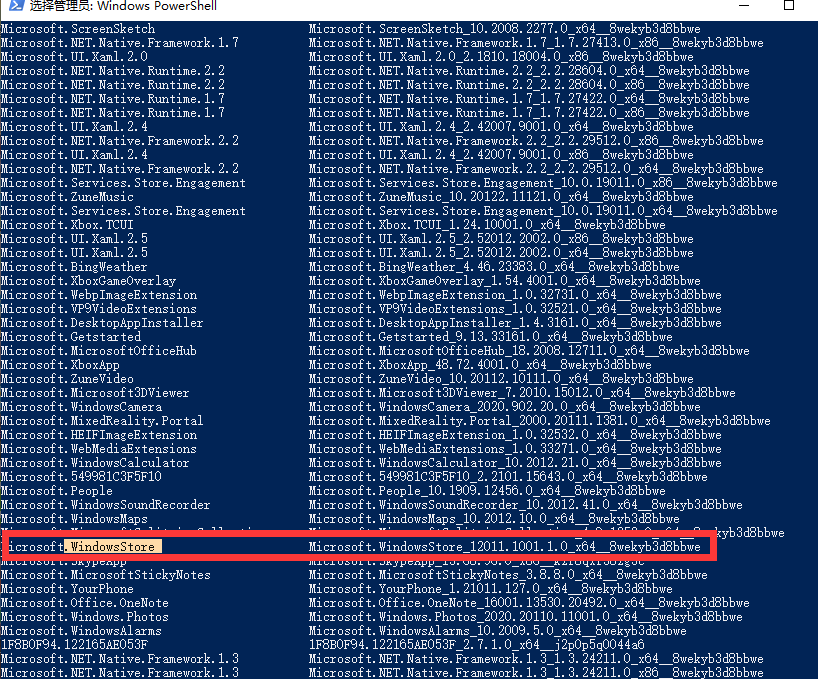818x679 pixels.
Task: Click package Microsoft.UI.Xaml.2.5_2.52012.2002.0_x86__8wekyb3d8bbwe
Action: (501, 239)
